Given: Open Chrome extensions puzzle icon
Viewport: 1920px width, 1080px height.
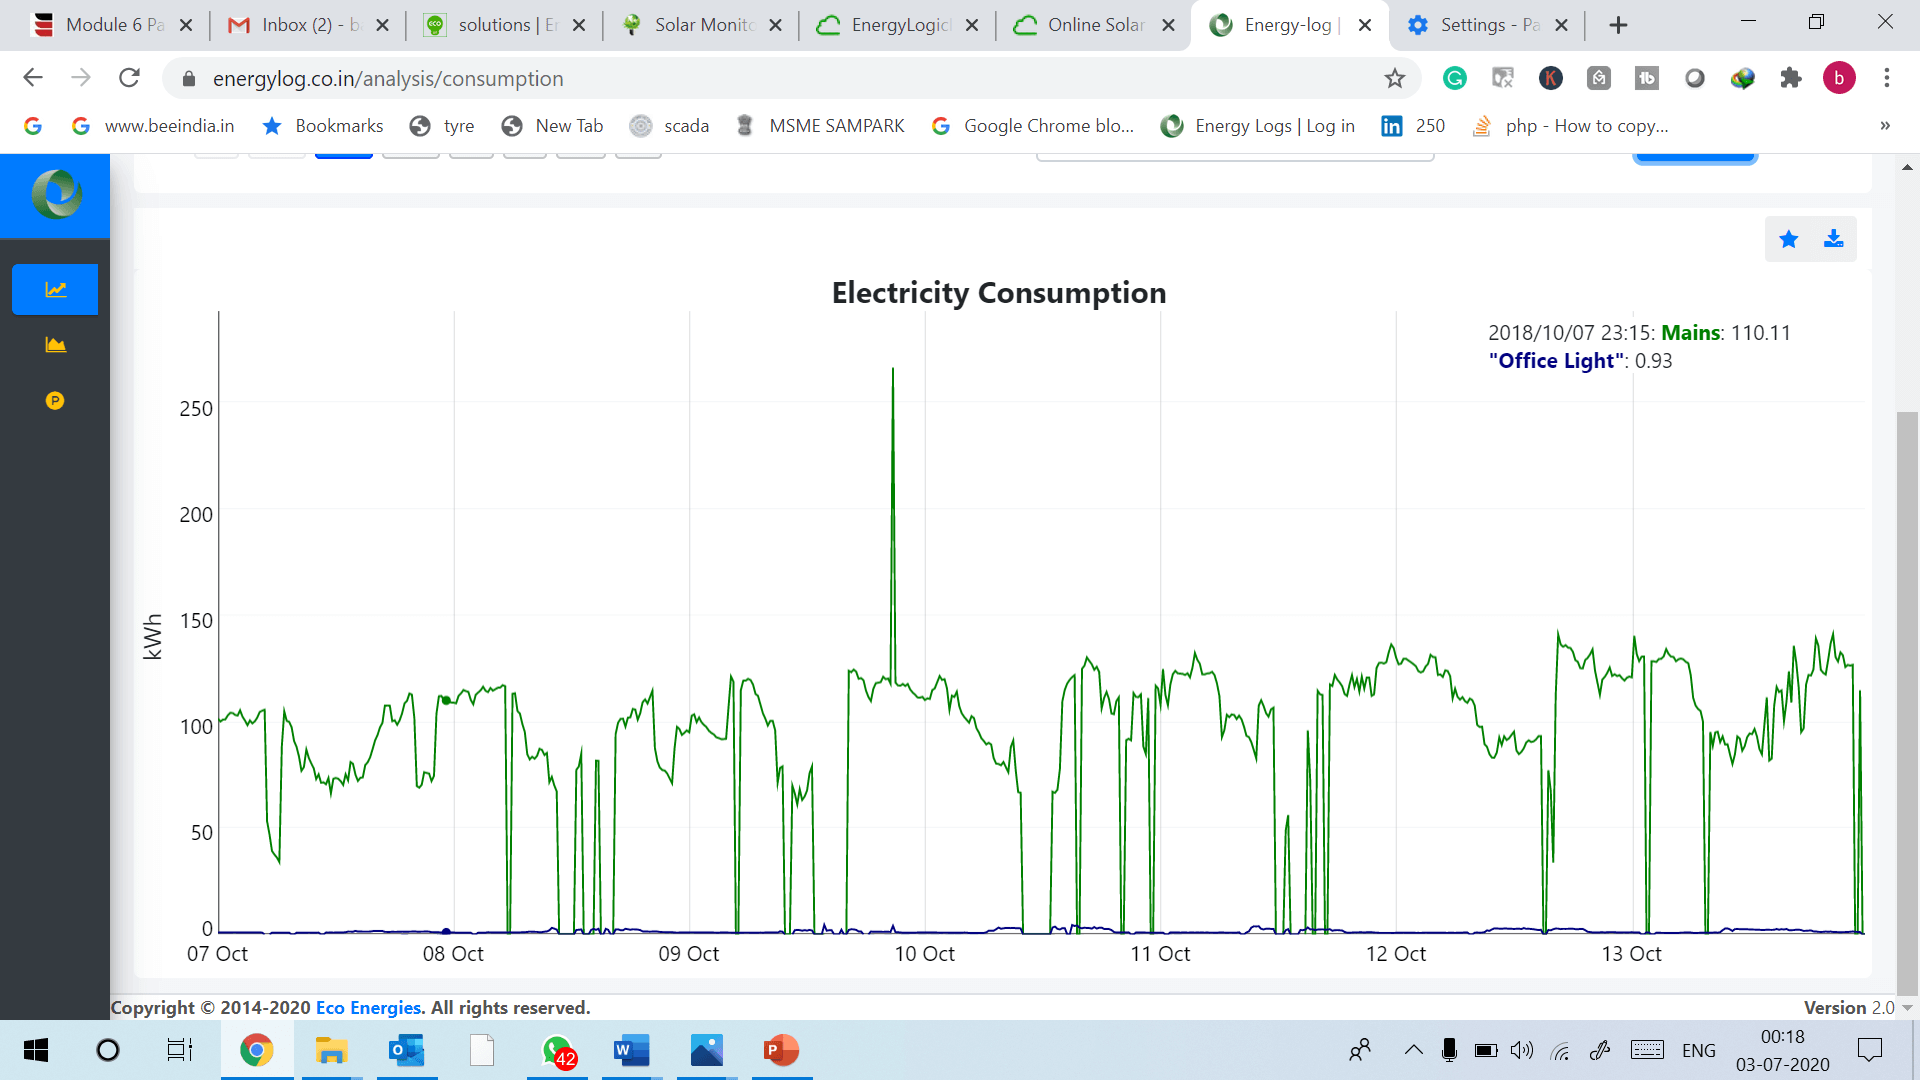Looking at the screenshot, I should pyautogui.click(x=1790, y=78).
